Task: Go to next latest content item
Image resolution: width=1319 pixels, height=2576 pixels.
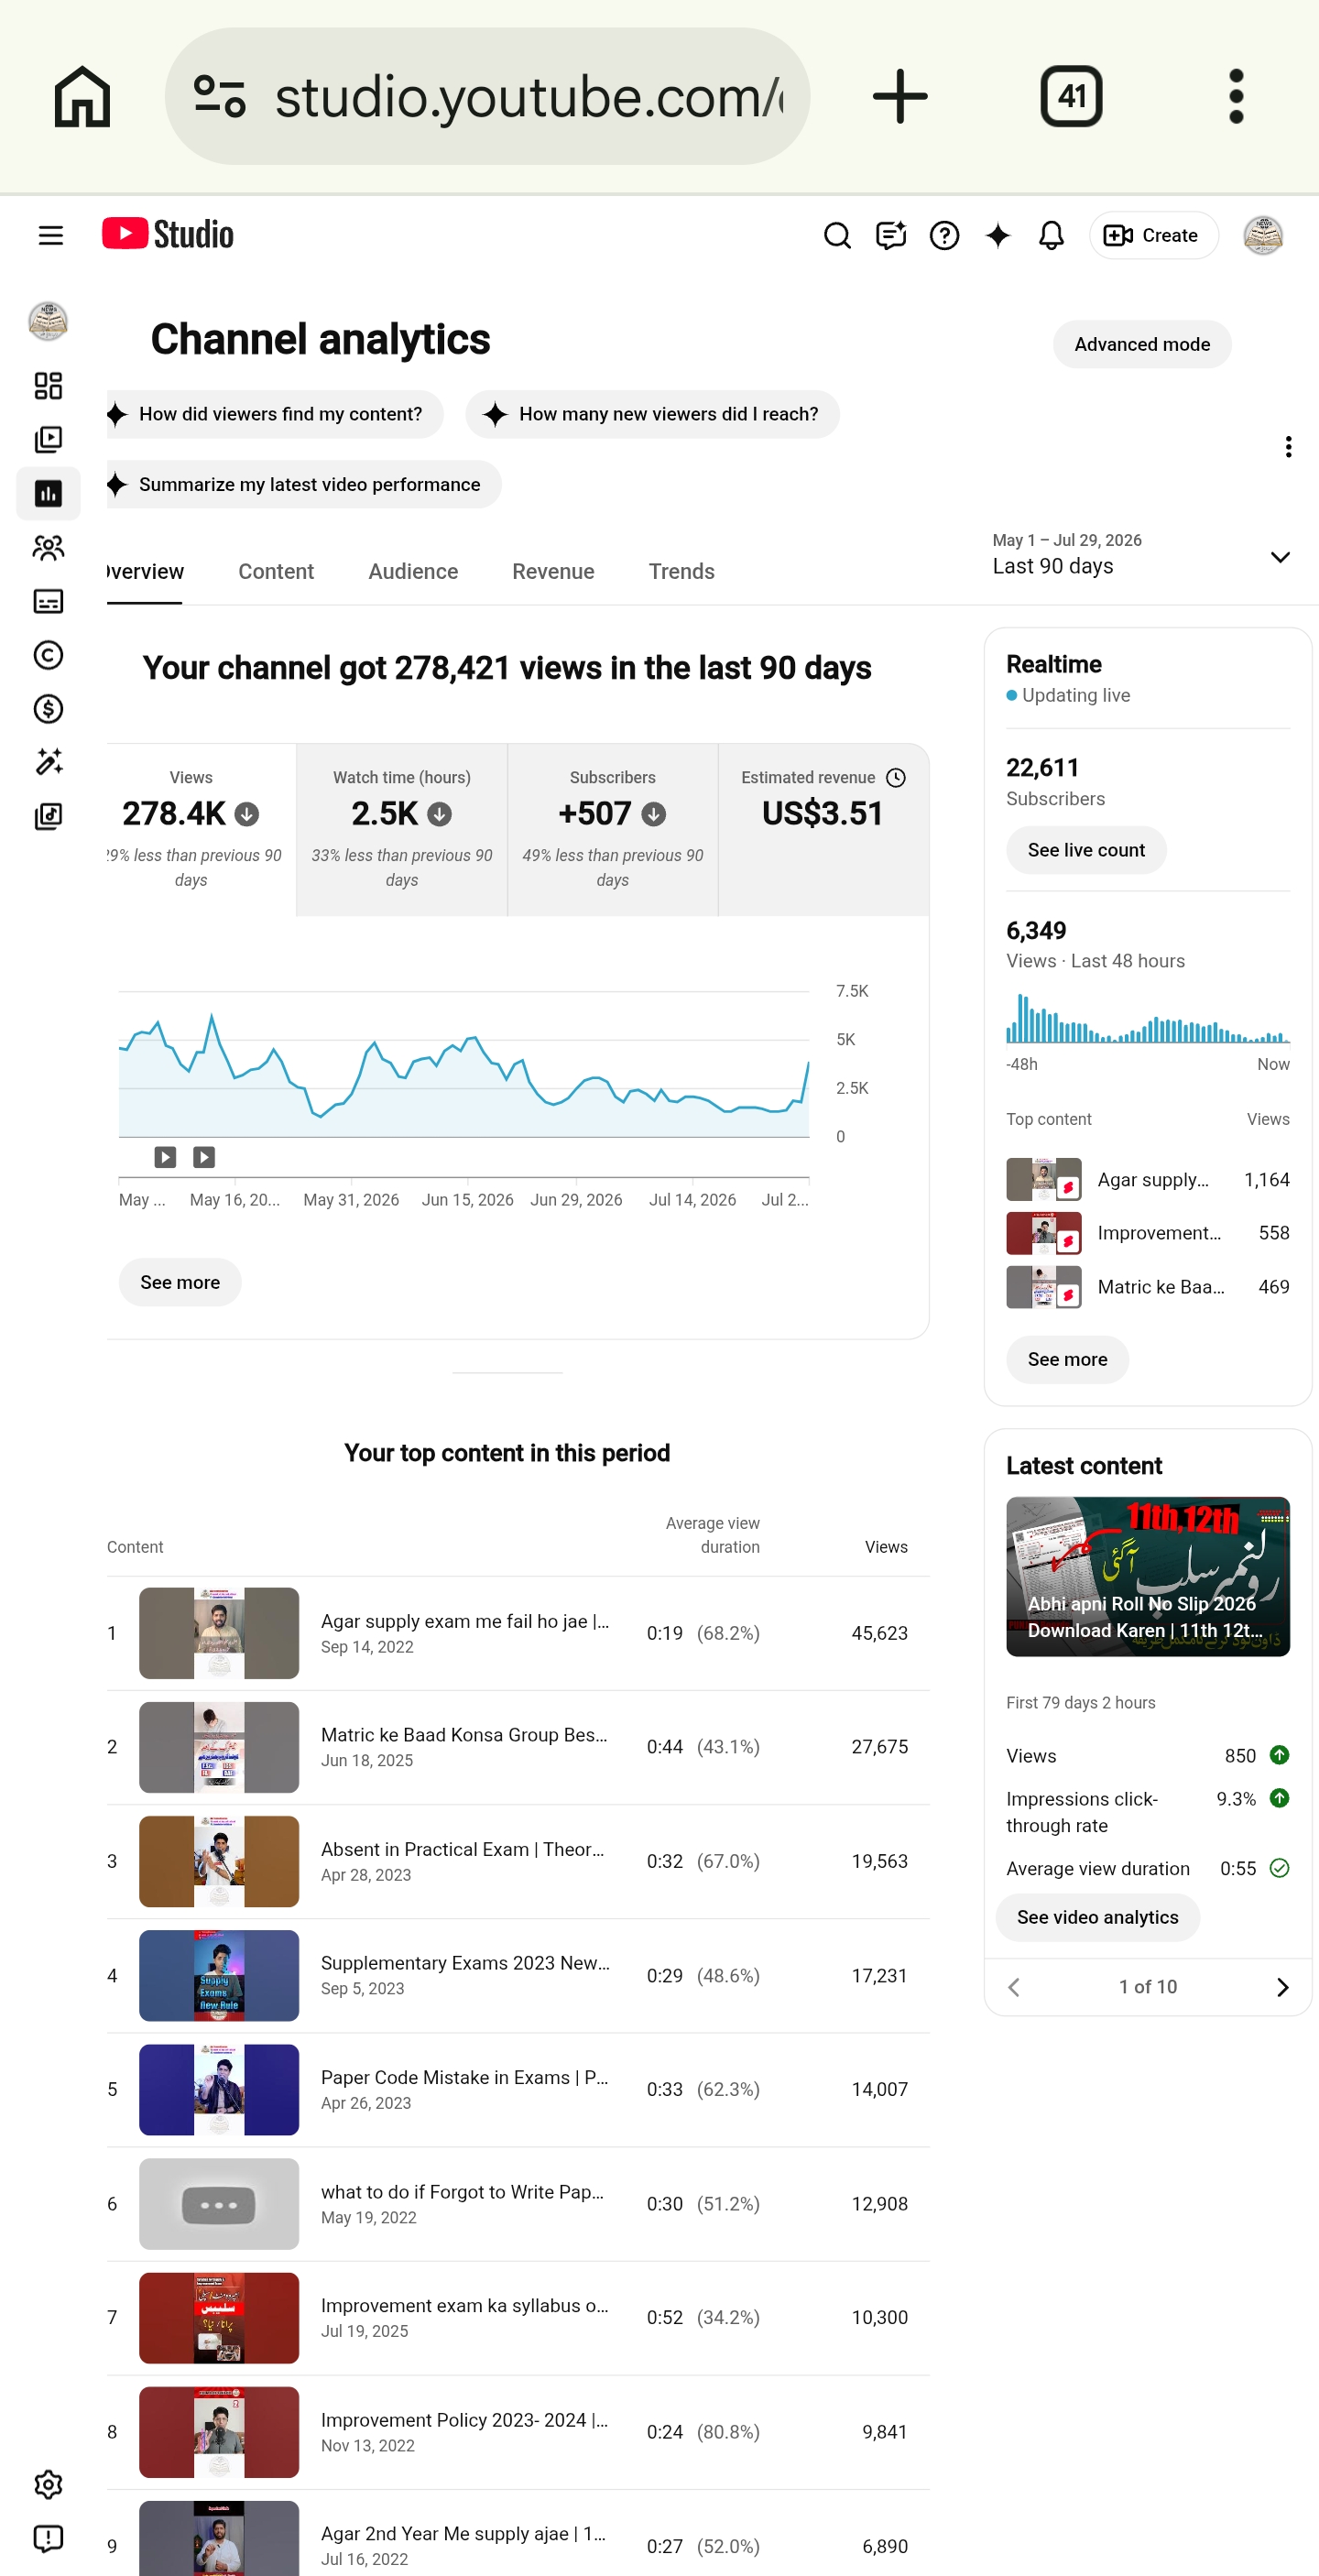Action: pos(1282,1987)
